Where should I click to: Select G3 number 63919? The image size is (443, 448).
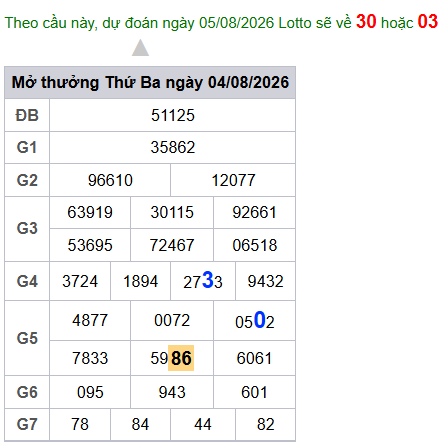90,212
